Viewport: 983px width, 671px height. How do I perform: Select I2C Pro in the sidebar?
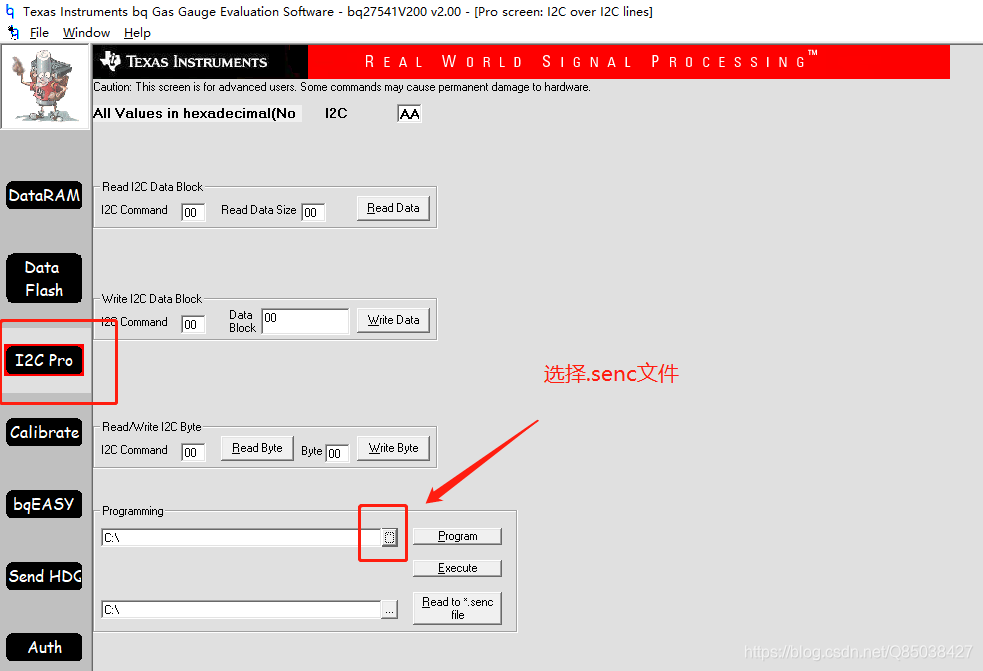pyautogui.click(x=43, y=359)
